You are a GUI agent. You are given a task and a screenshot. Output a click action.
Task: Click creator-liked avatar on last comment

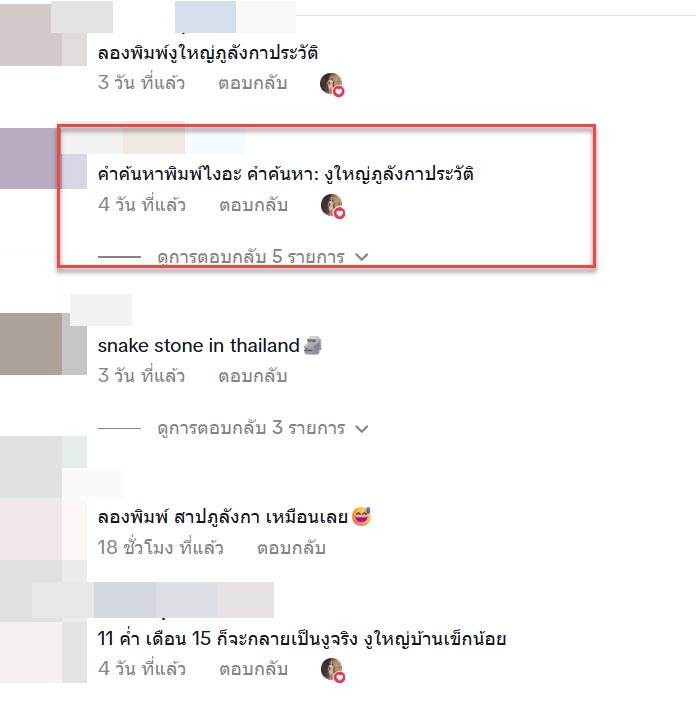pos(333,670)
